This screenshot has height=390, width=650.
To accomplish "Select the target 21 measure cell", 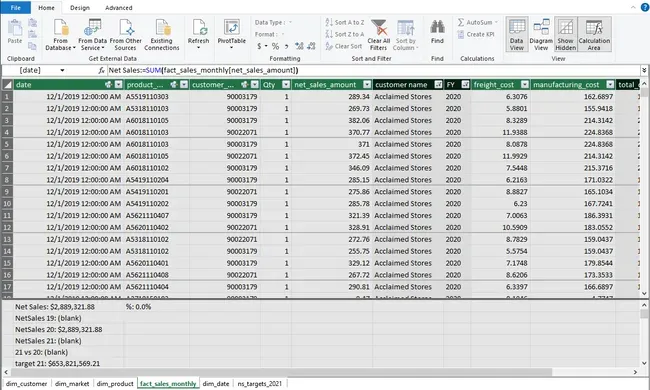I will pos(68,363).
